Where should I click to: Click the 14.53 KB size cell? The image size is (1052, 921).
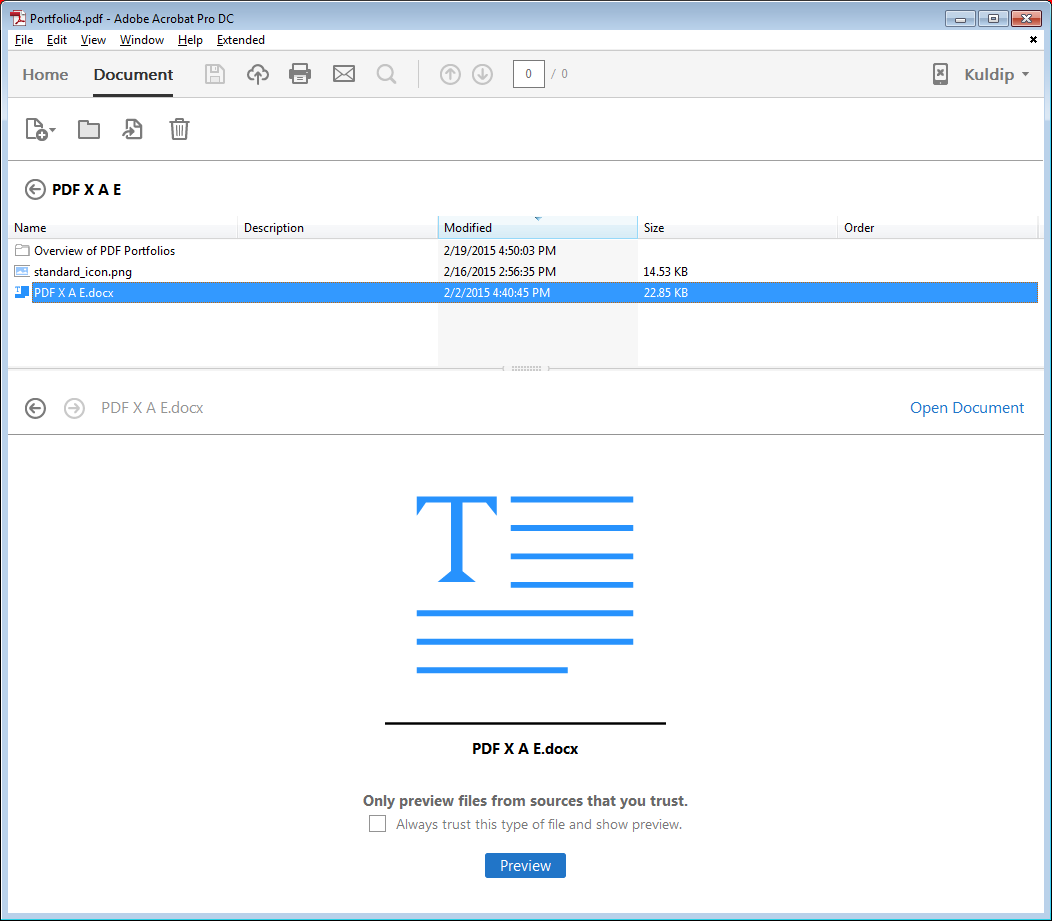[666, 272]
